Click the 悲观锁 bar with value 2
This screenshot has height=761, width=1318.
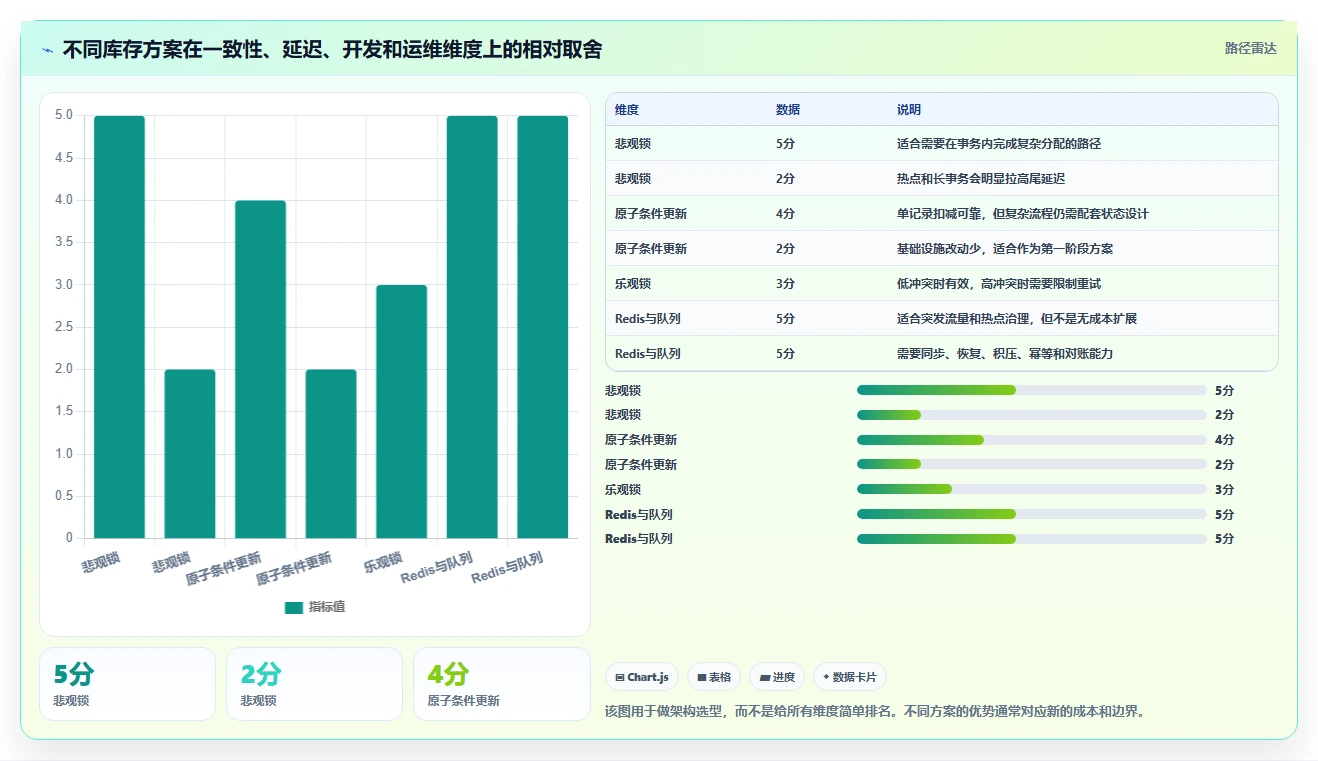190,454
